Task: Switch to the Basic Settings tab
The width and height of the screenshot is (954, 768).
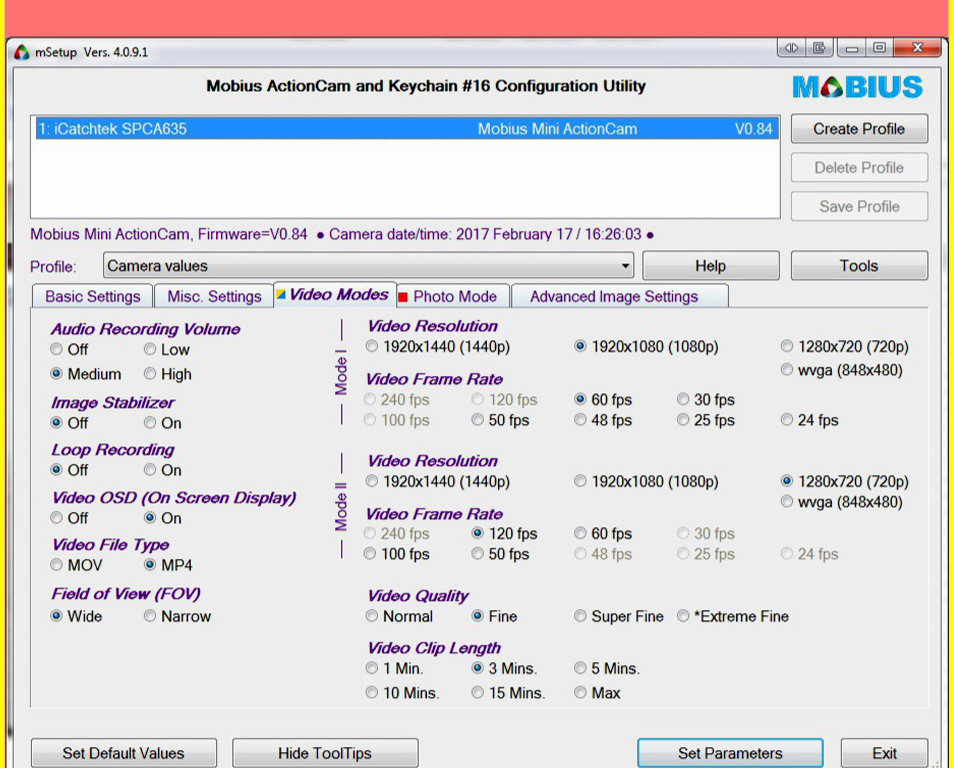Action: [92, 296]
